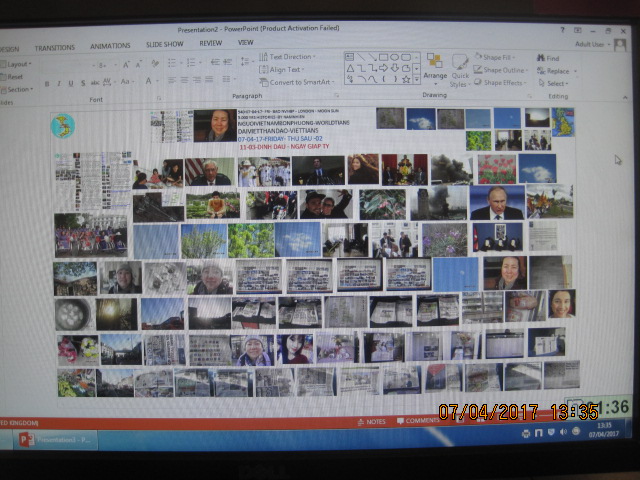This screenshot has height=480, width=640.
Task: Open the Notes pane
Action: tap(371, 422)
